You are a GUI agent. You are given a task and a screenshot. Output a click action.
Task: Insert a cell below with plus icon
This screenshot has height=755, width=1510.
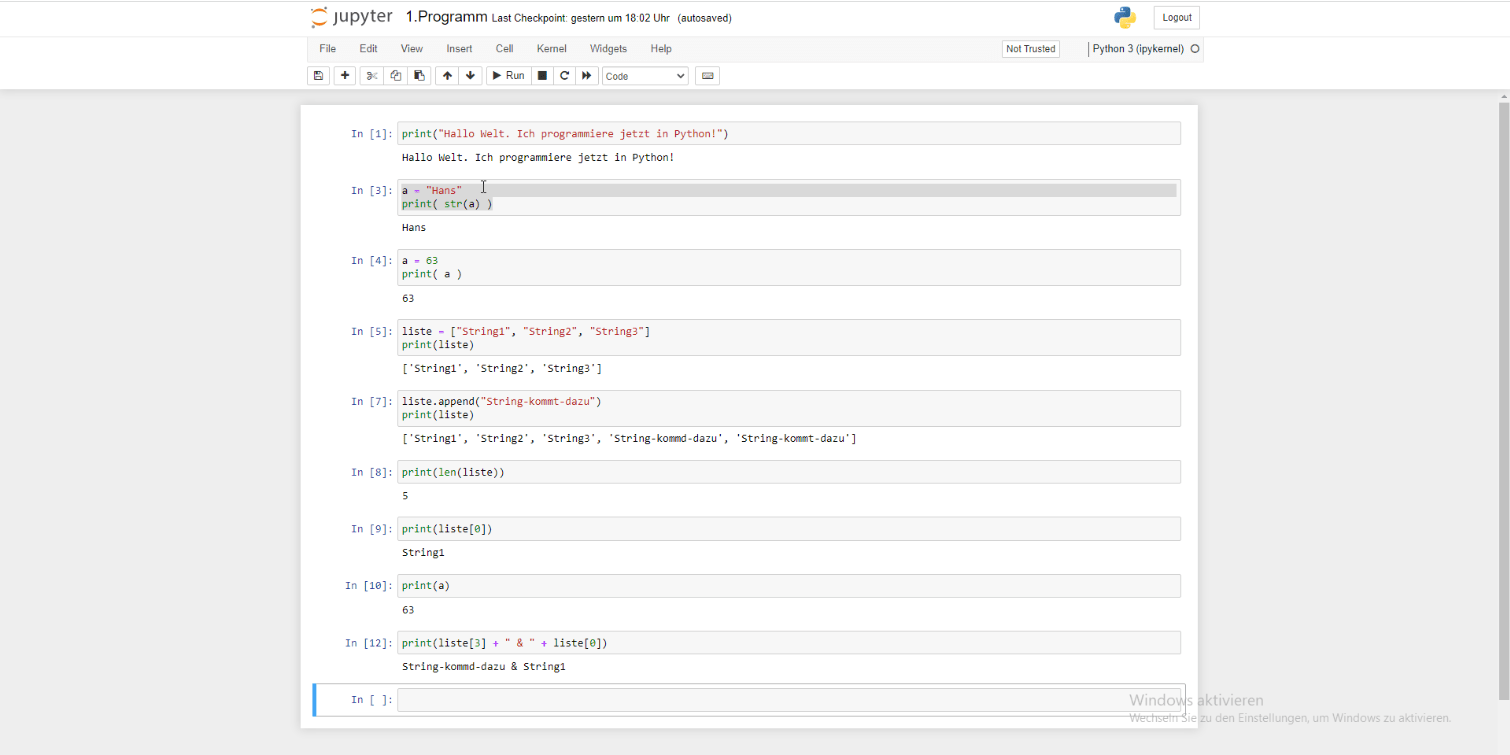coord(345,76)
